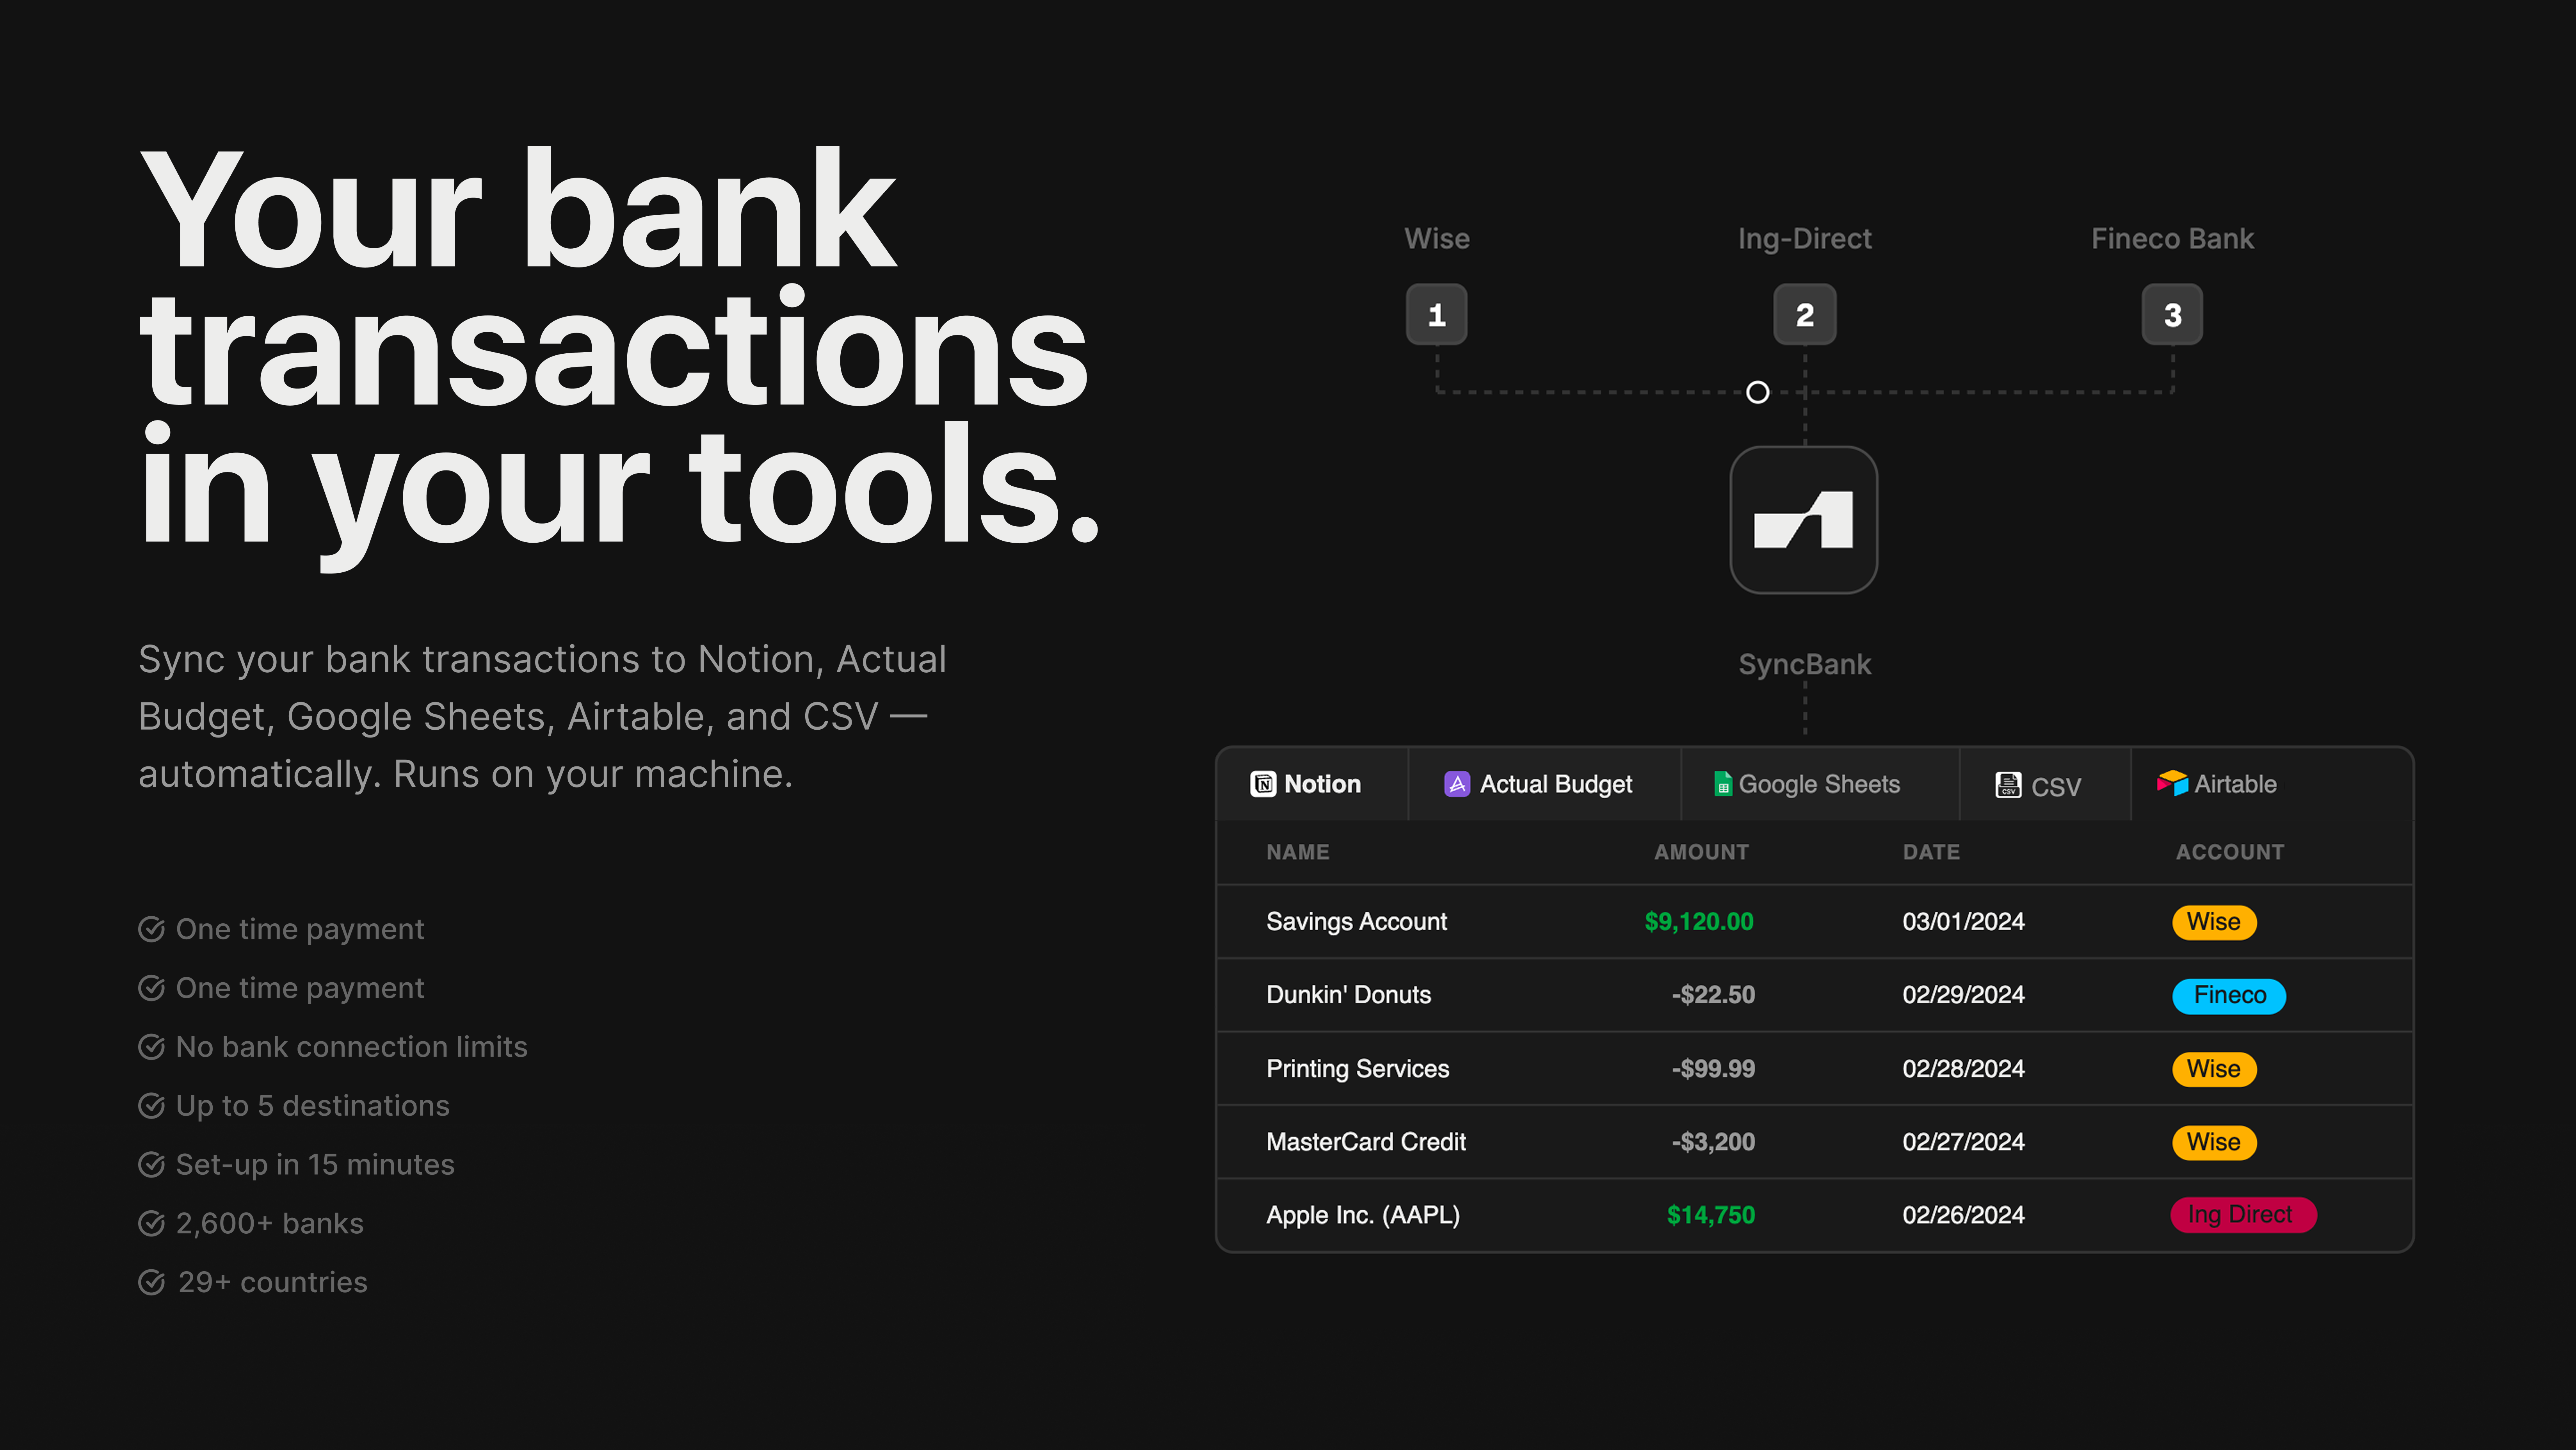Click the Sync your bank transactions paragraph

(542, 717)
